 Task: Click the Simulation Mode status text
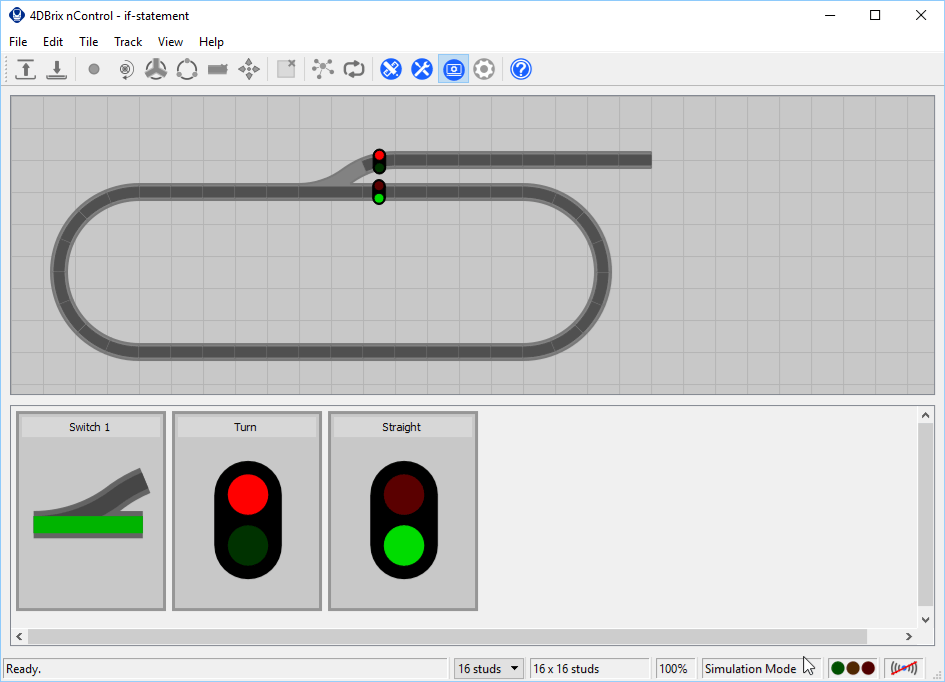[750, 669]
